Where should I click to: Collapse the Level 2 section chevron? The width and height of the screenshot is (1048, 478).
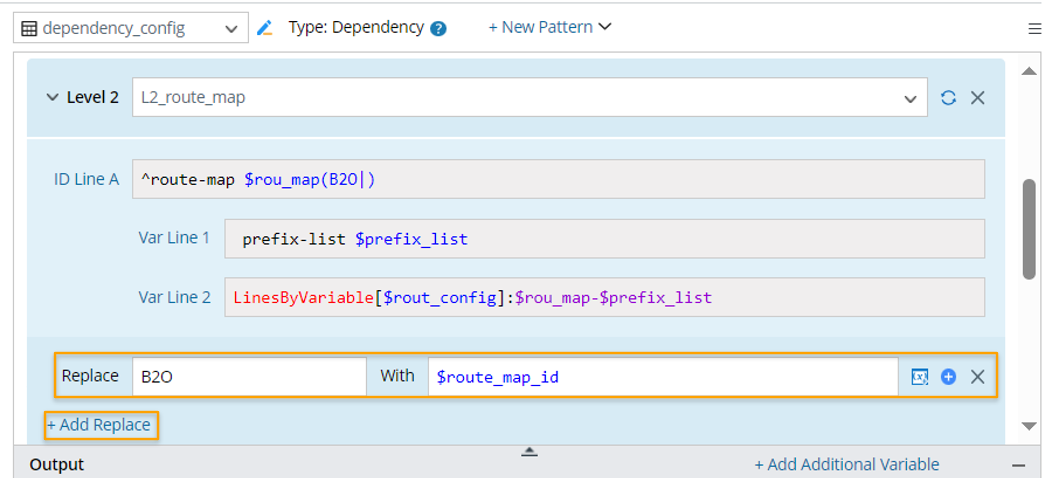tap(52, 98)
